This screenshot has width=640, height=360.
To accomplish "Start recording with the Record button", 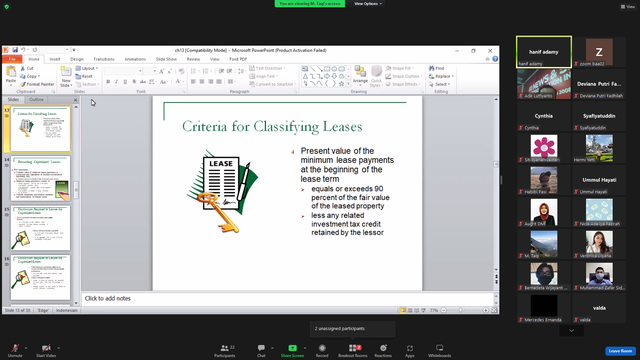I will tap(322, 350).
